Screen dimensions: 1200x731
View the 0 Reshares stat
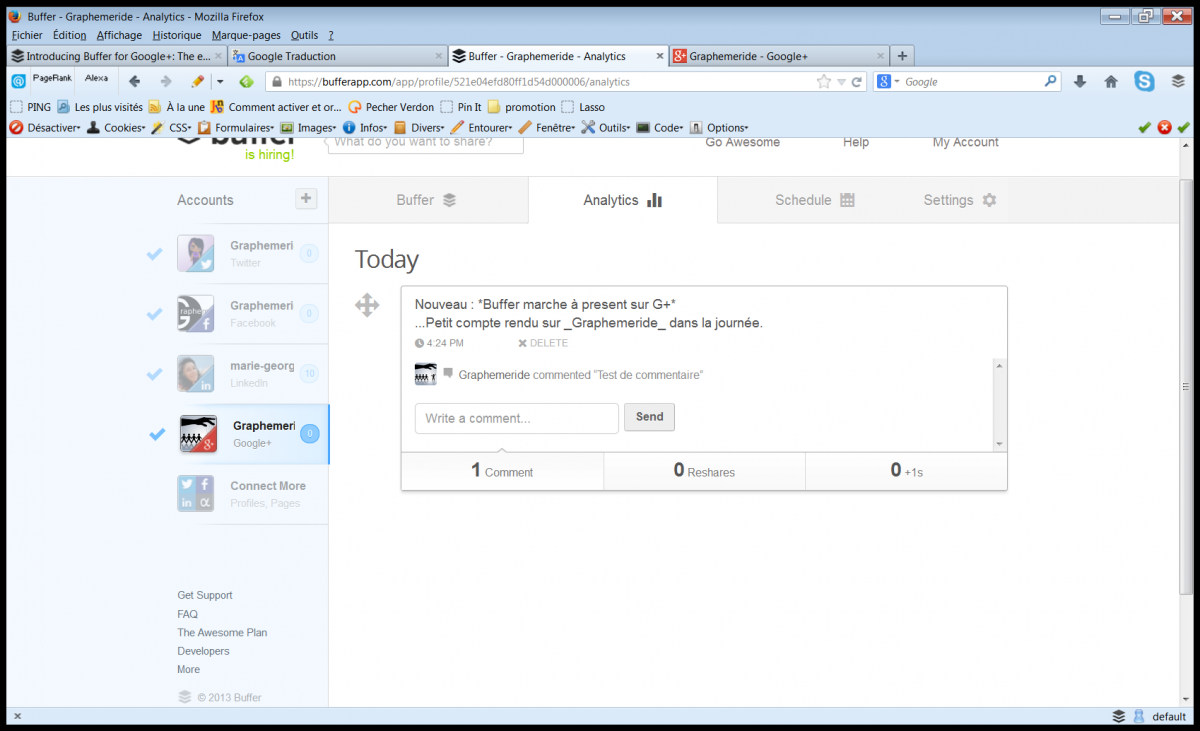[x=704, y=470]
